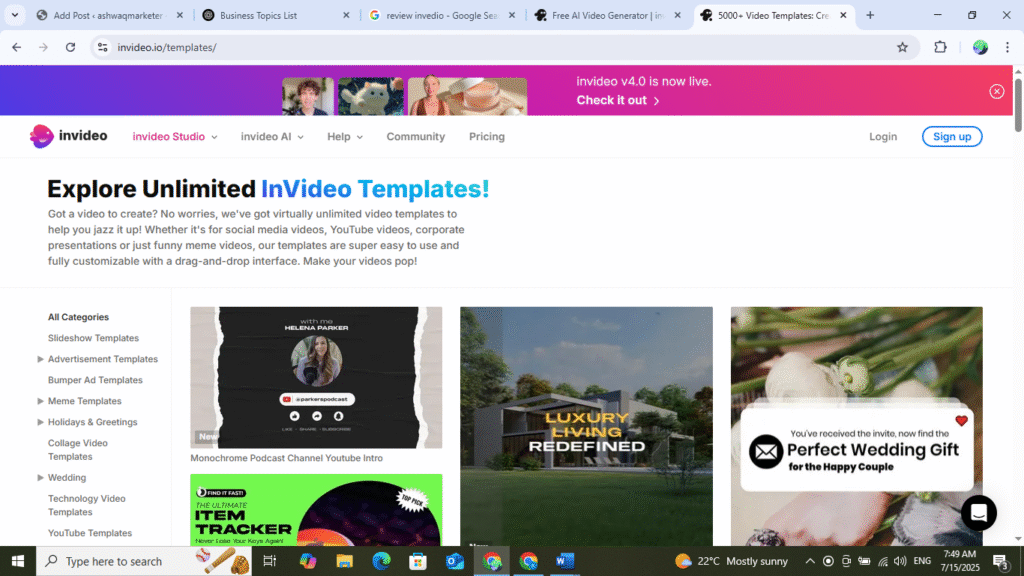Open Microsoft Word from the taskbar

coord(565,561)
